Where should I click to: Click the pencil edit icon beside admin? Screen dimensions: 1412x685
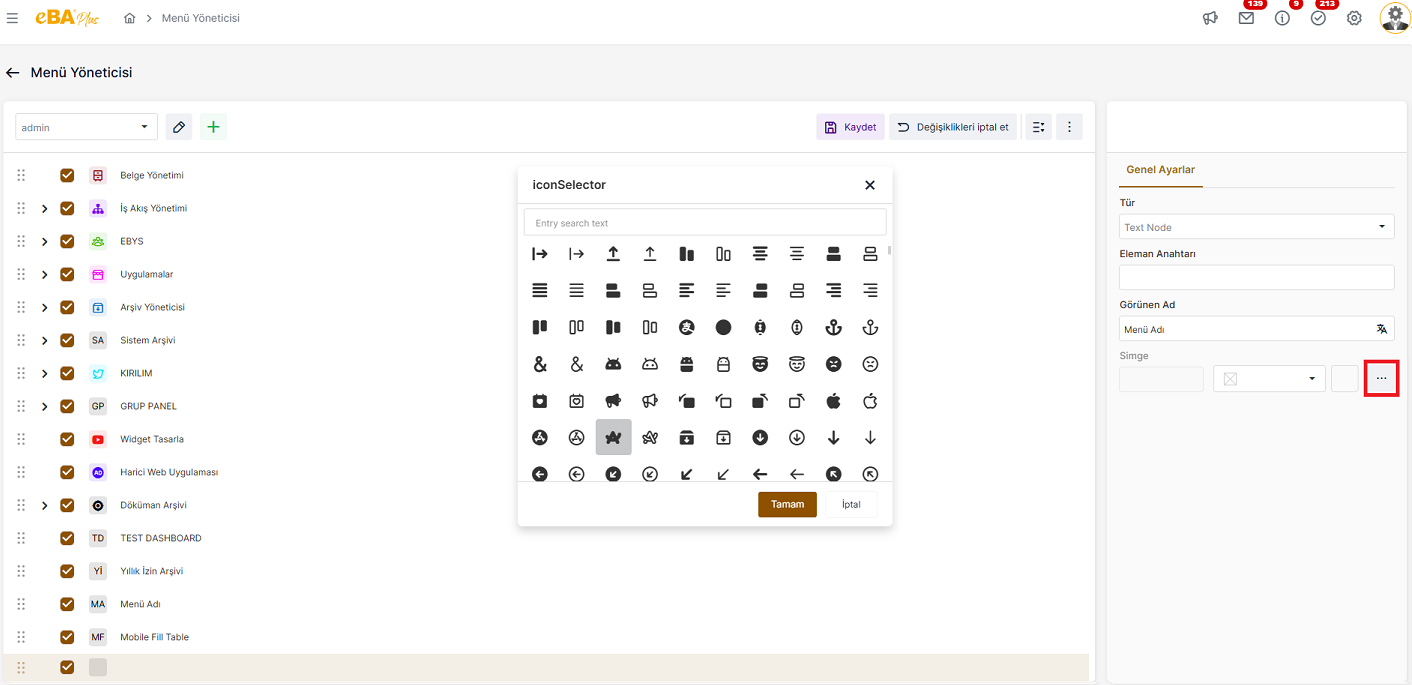[x=179, y=127]
